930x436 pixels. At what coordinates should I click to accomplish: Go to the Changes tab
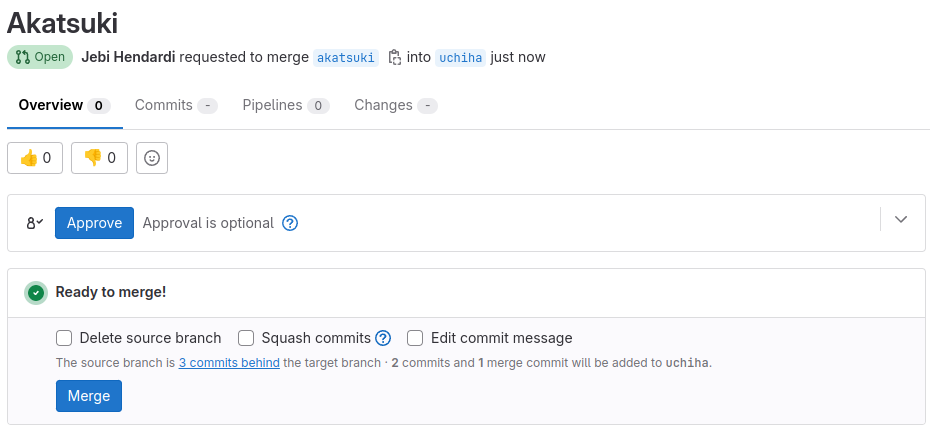[395, 105]
